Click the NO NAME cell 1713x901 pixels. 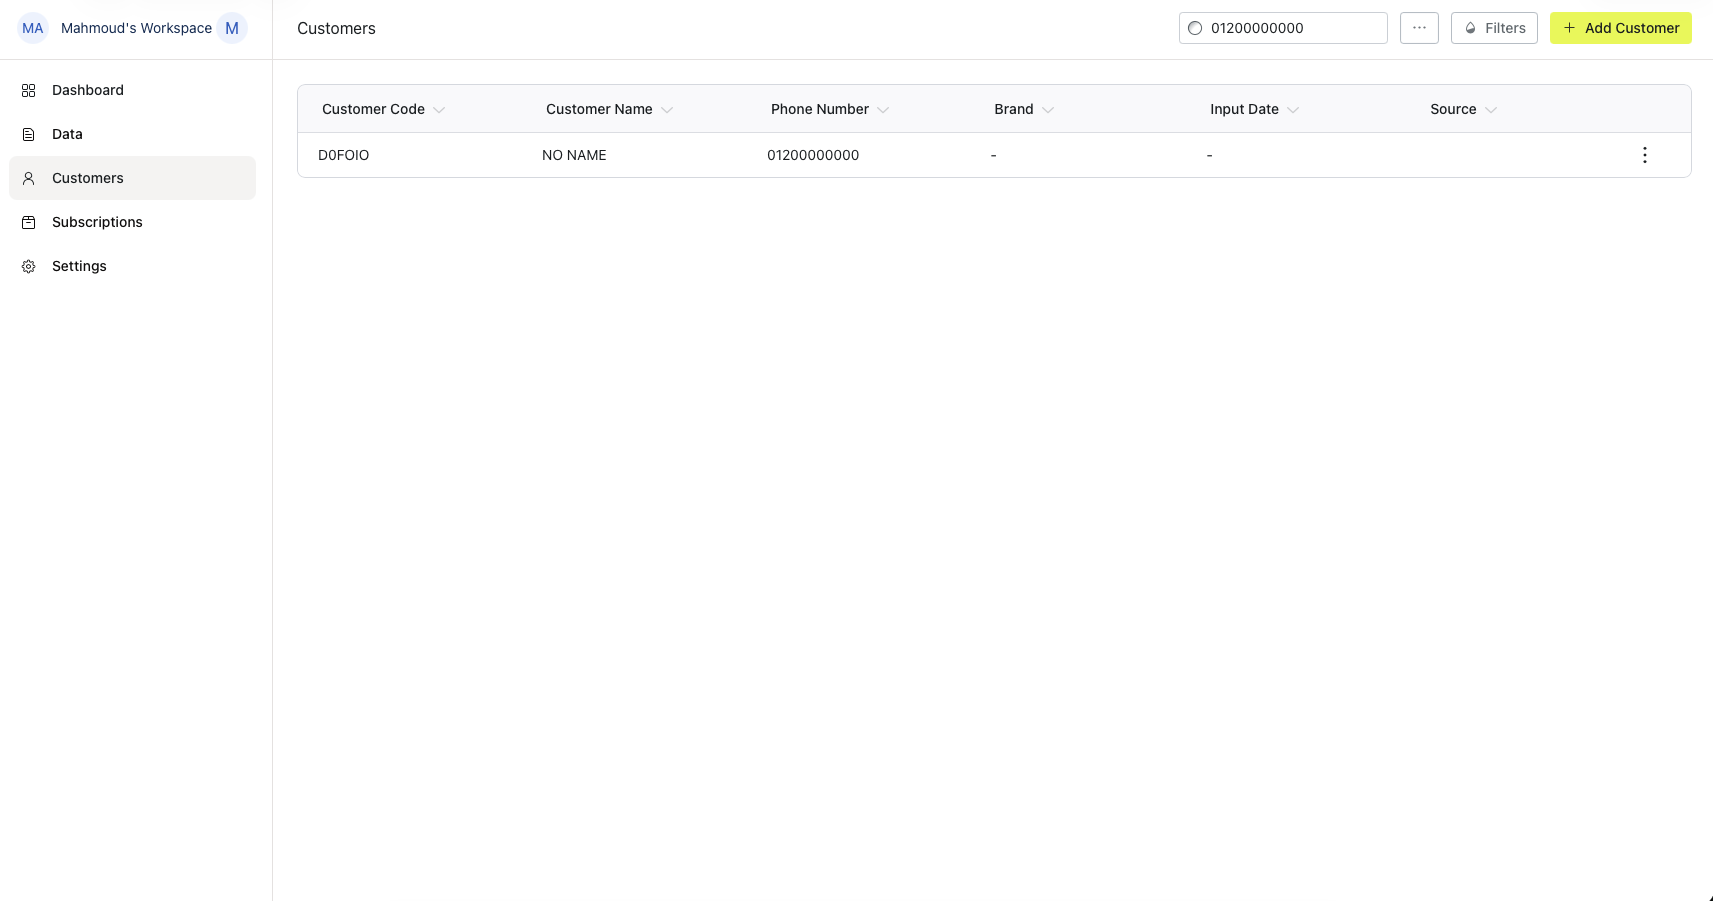point(574,155)
